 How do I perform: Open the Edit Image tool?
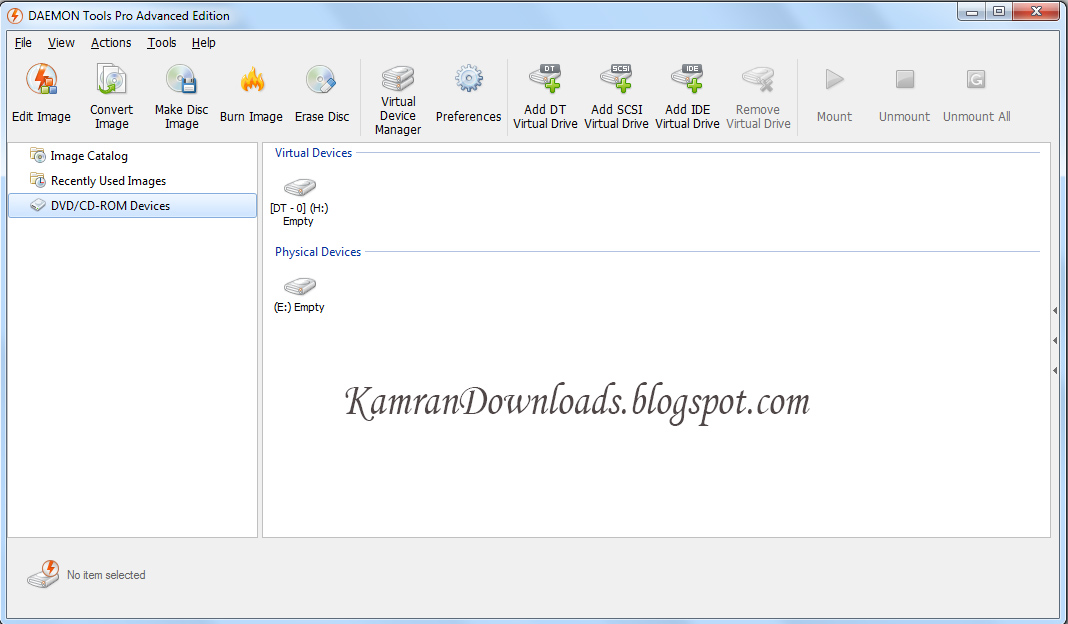(41, 90)
